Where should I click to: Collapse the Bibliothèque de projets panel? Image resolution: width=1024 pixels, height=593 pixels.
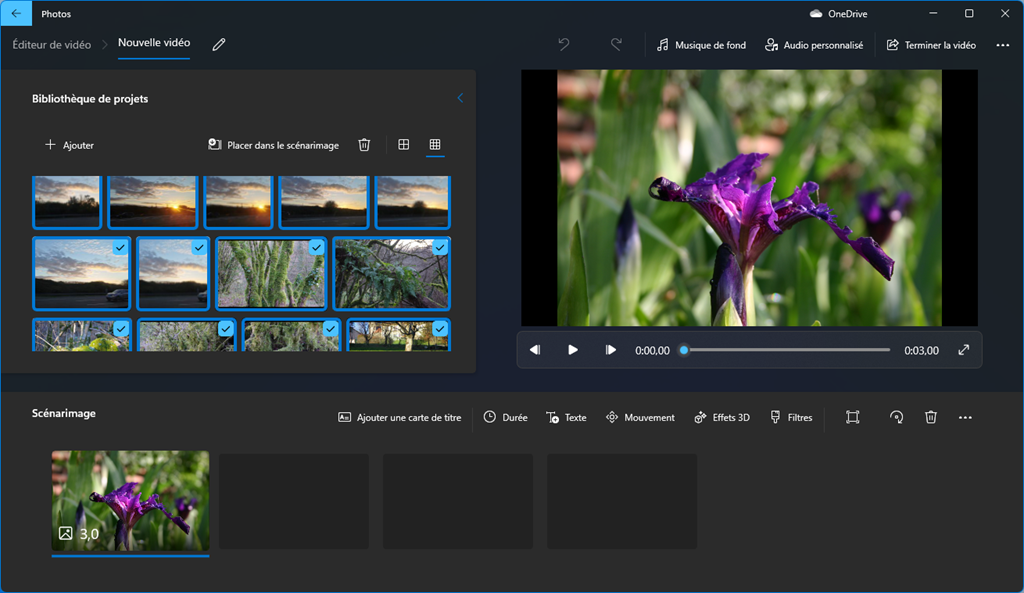point(460,98)
